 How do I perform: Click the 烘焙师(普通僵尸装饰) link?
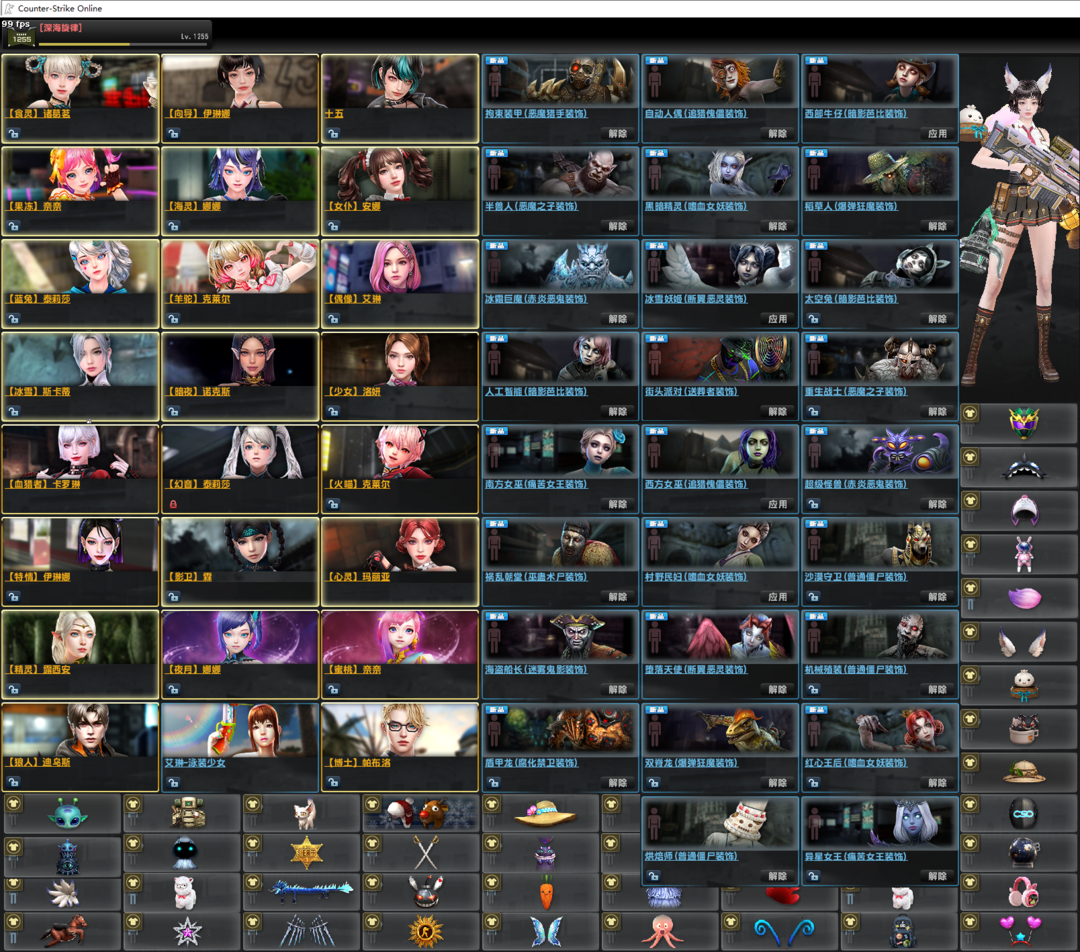point(691,856)
